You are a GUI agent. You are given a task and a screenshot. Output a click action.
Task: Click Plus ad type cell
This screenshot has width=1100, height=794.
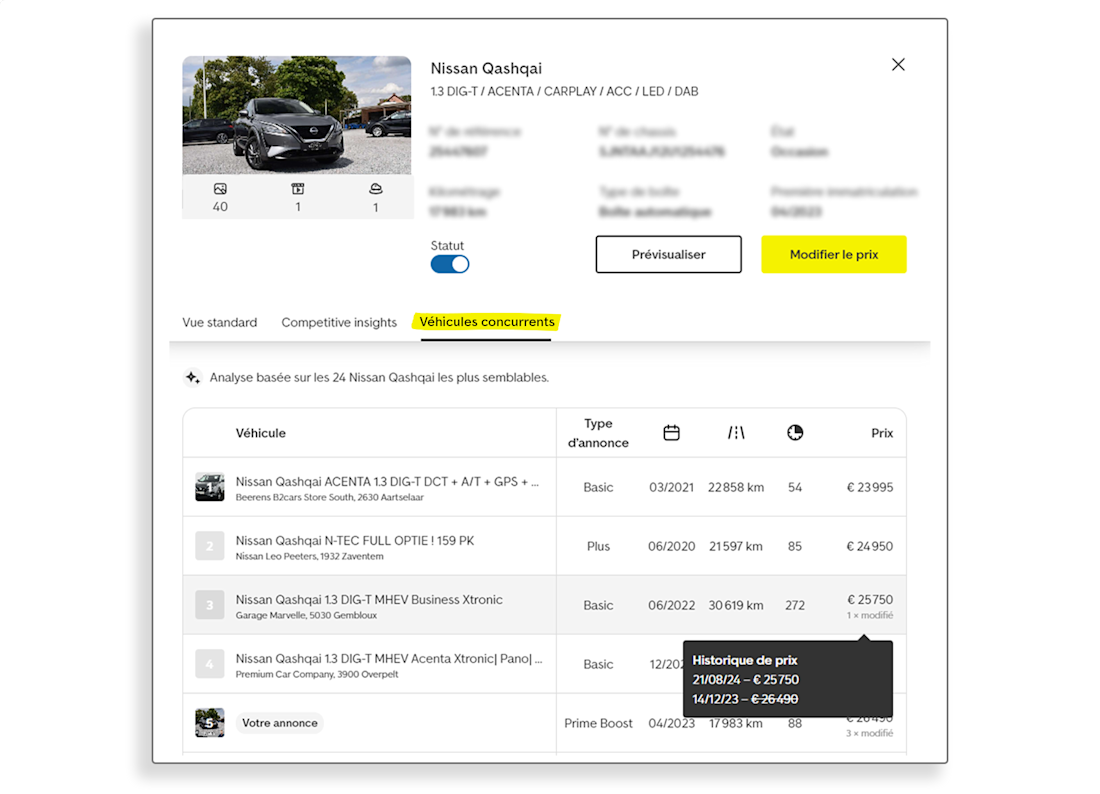[x=598, y=546]
